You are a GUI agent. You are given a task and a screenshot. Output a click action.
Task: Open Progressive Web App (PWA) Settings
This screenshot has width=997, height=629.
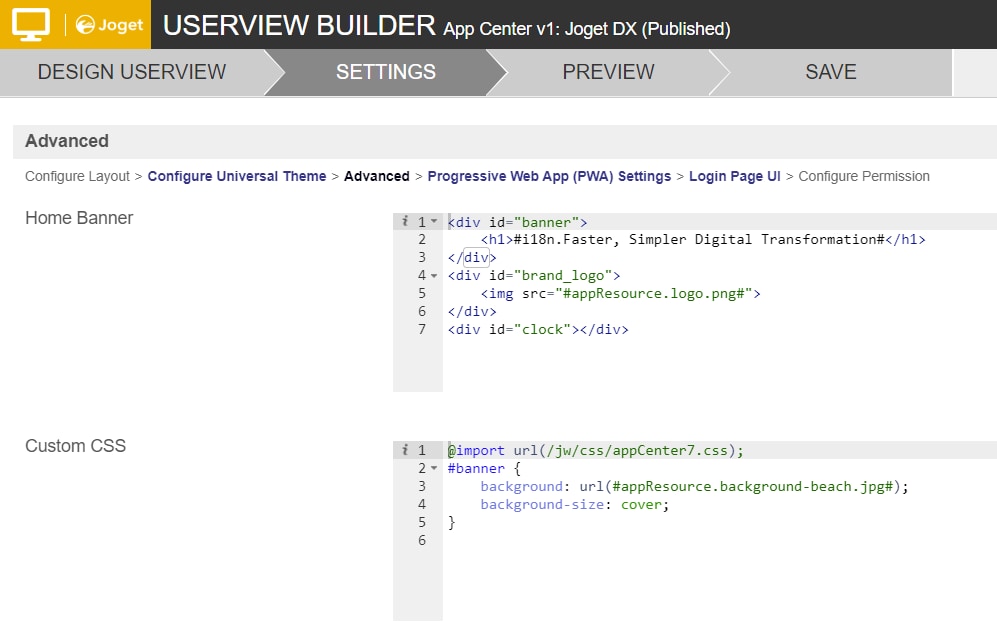pos(549,176)
